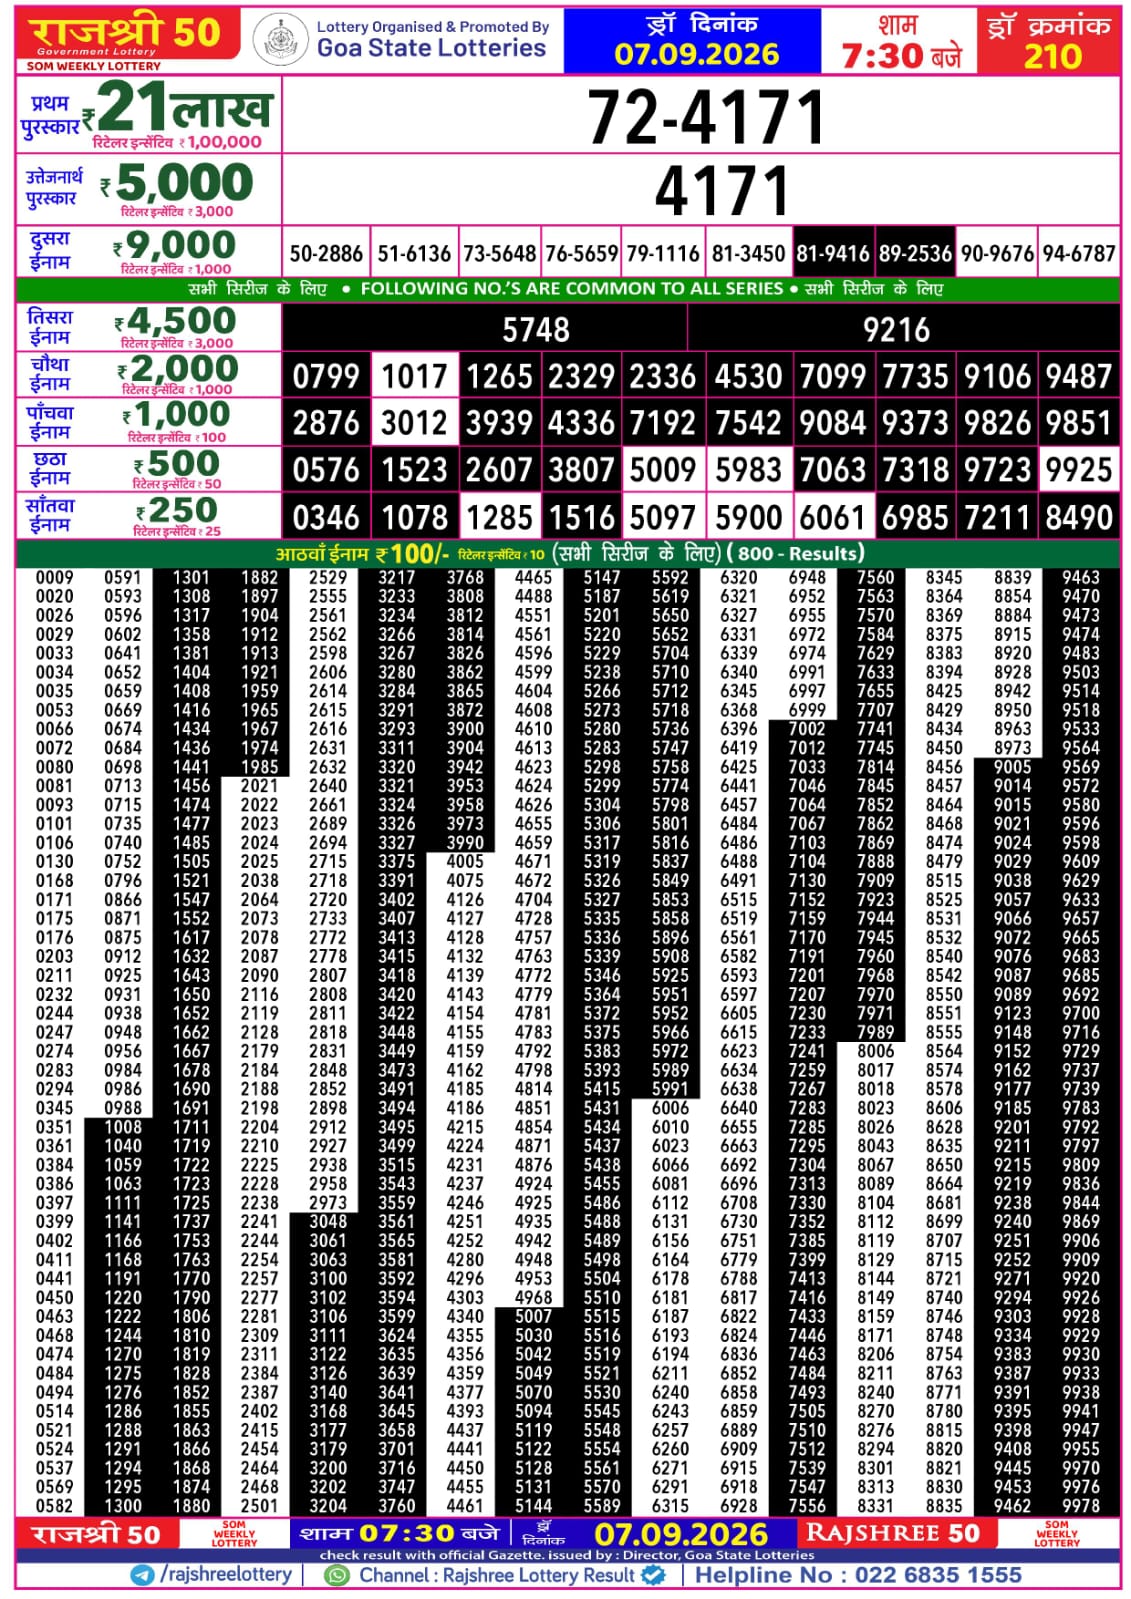Click the ₹100/- eighth prize amount
1131x1599 pixels.
pos(413,553)
